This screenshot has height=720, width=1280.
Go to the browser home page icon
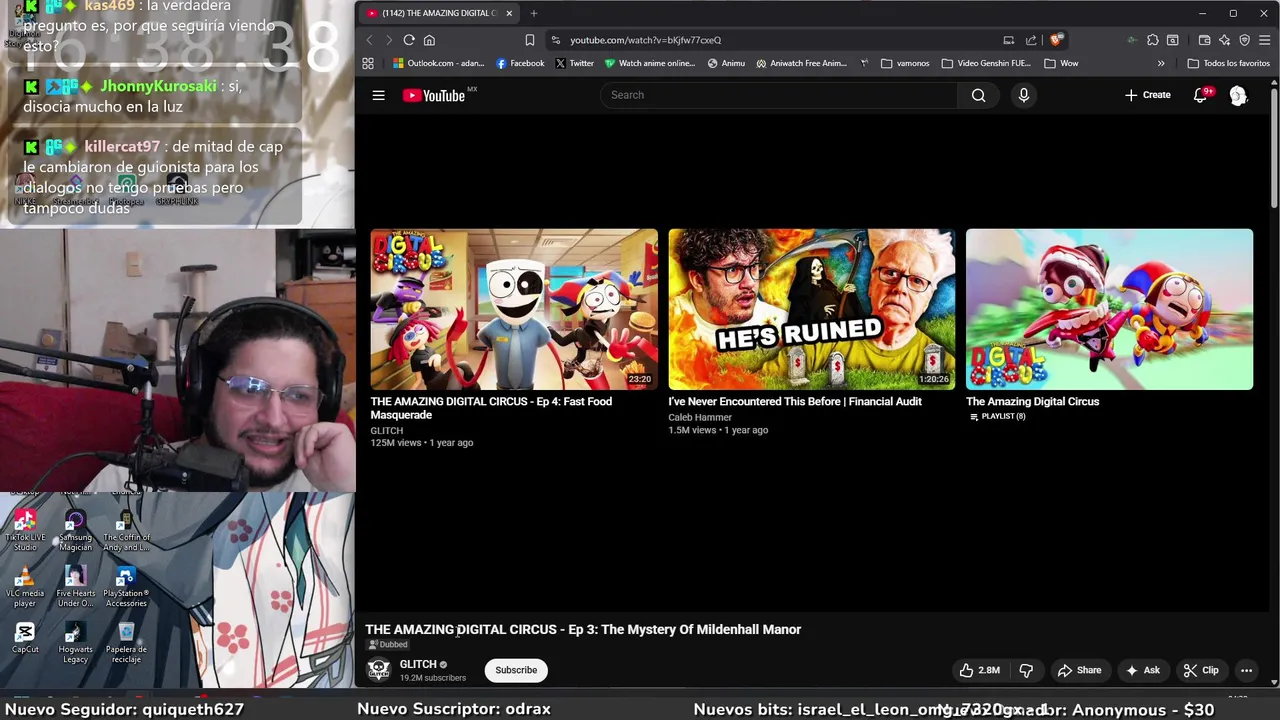[x=429, y=40]
